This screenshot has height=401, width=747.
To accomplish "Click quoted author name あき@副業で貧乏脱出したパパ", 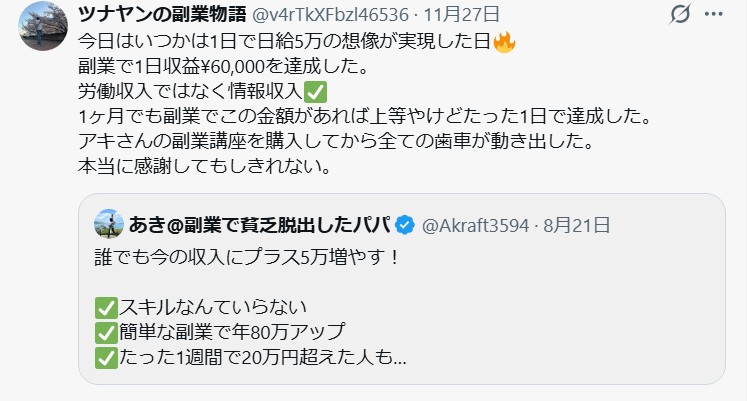I will pos(260,224).
